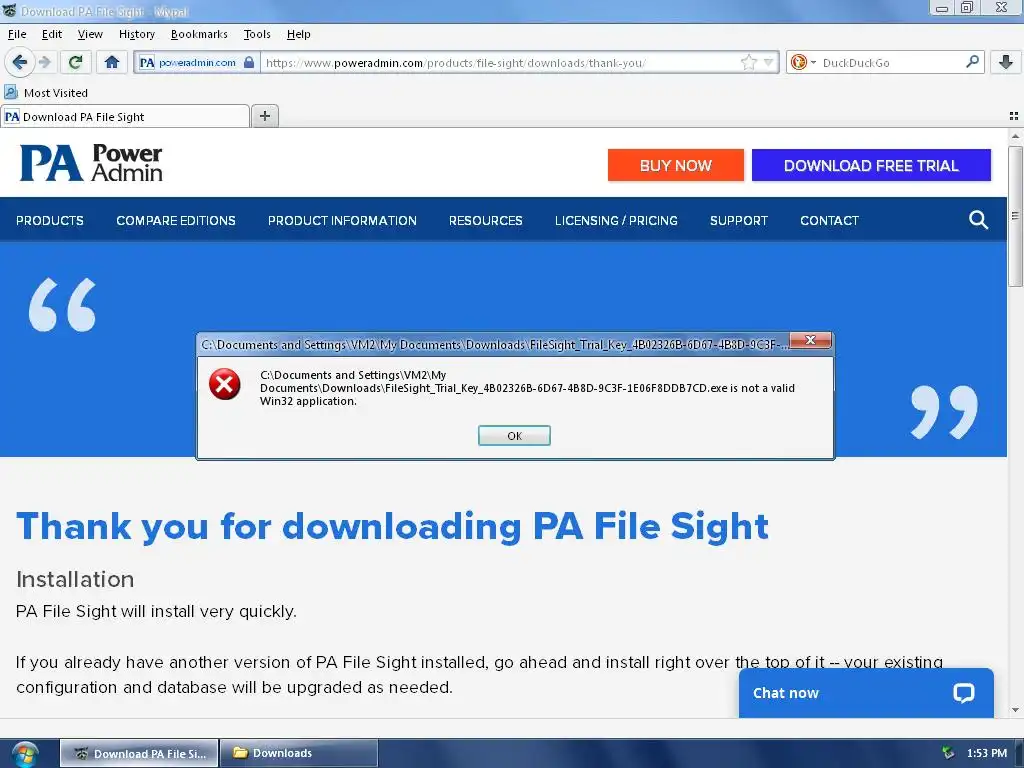Screen dimensions: 1024x768
Task: Open the downloads arrow toolbar button
Action: click(1006, 62)
